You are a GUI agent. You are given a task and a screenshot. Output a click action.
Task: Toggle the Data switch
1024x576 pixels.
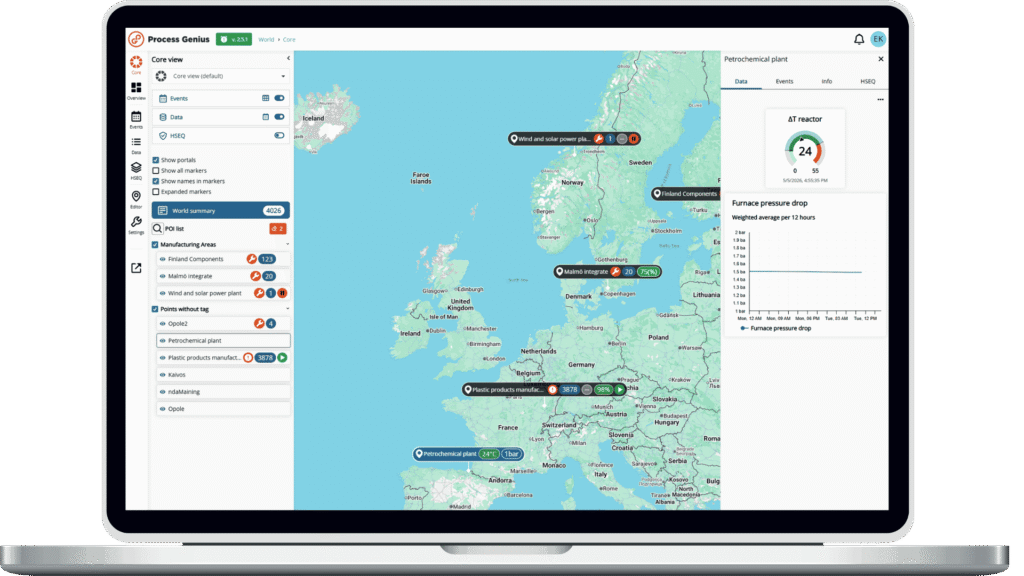click(x=279, y=117)
